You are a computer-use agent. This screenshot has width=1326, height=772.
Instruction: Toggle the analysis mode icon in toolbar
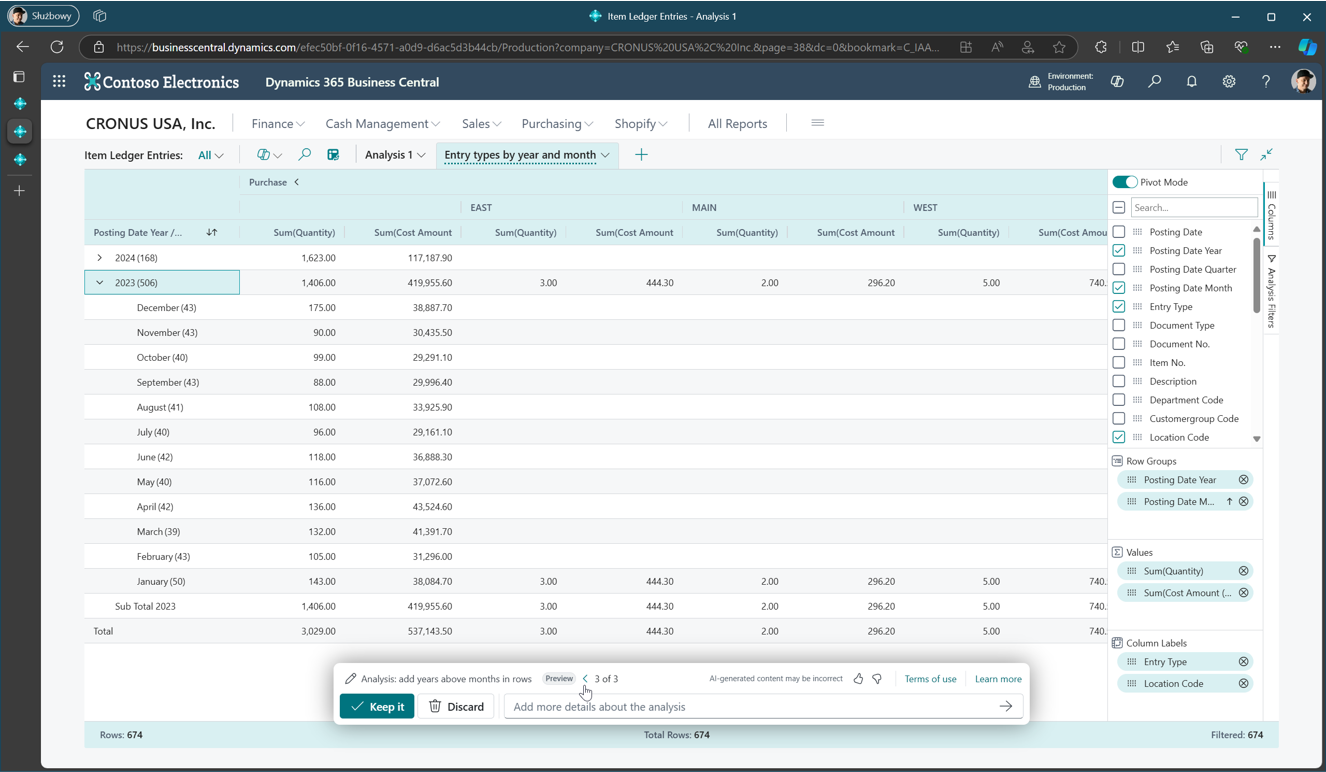click(333, 155)
